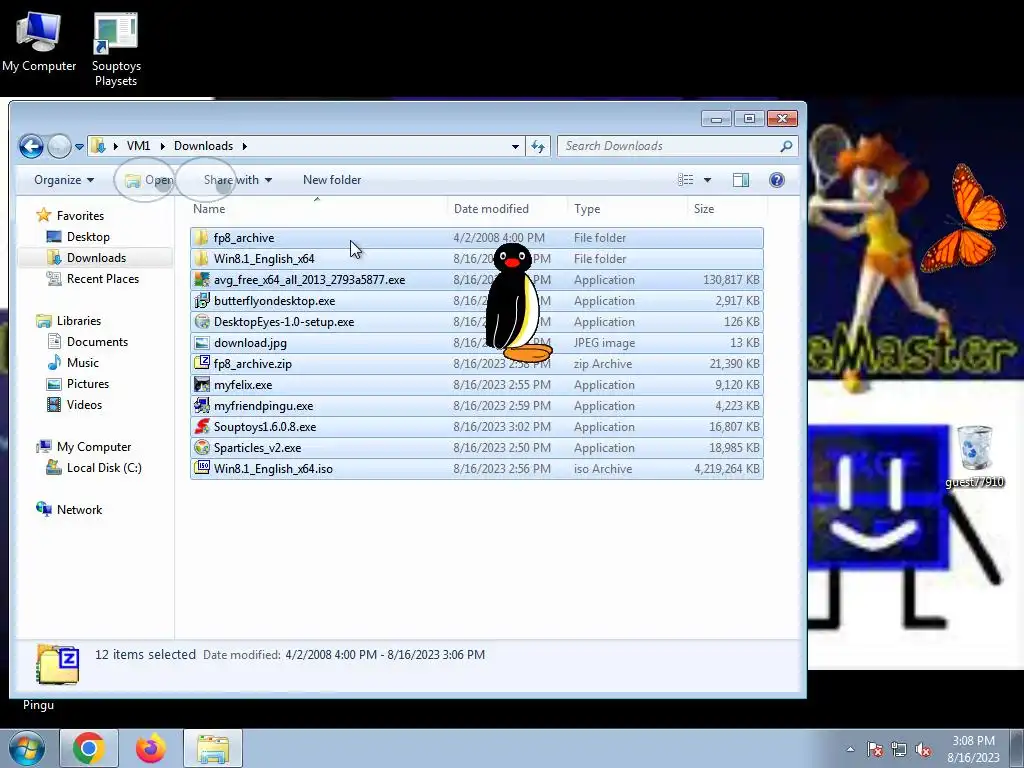This screenshot has width=1024, height=768.
Task: Click the Windows Explorer taskbar button
Action: tap(213, 748)
